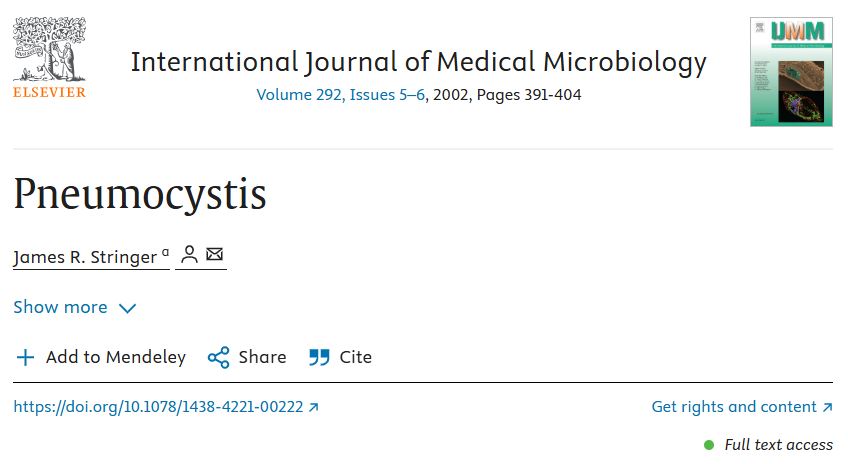This screenshot has width=848, height=464.
Task: Open the author profile person icon
Action: [189, 255]
